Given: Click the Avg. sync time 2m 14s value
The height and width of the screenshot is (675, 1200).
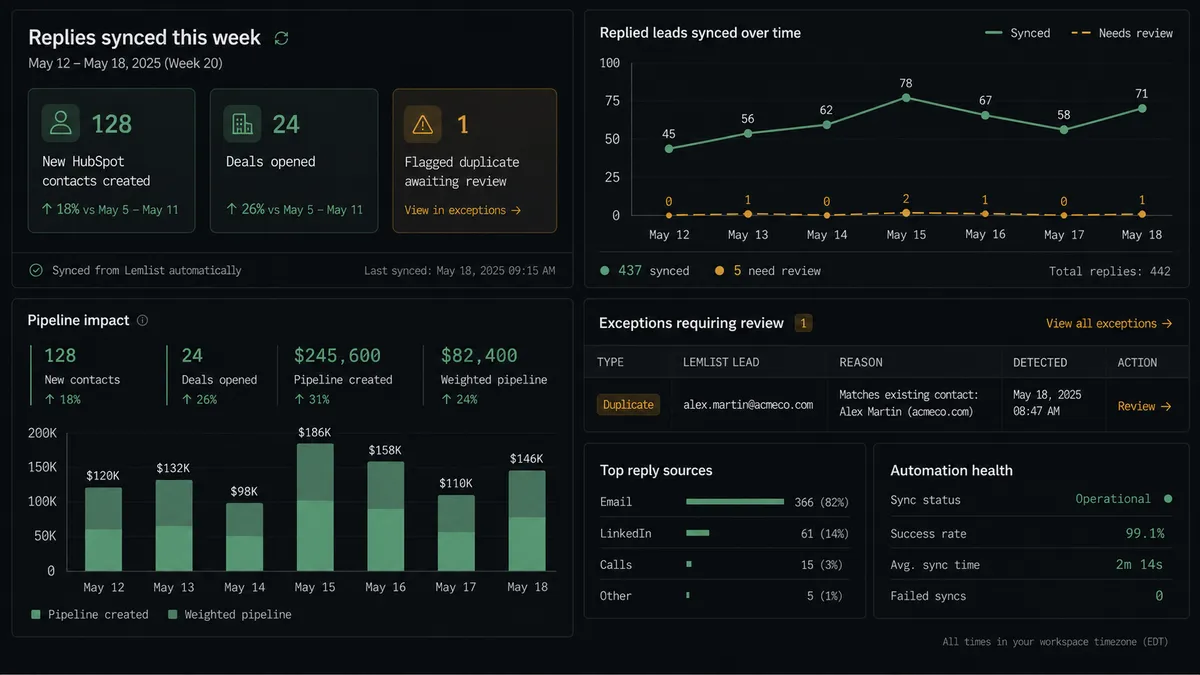Looking at the screenshot, I should click(x=1139, y=565).
